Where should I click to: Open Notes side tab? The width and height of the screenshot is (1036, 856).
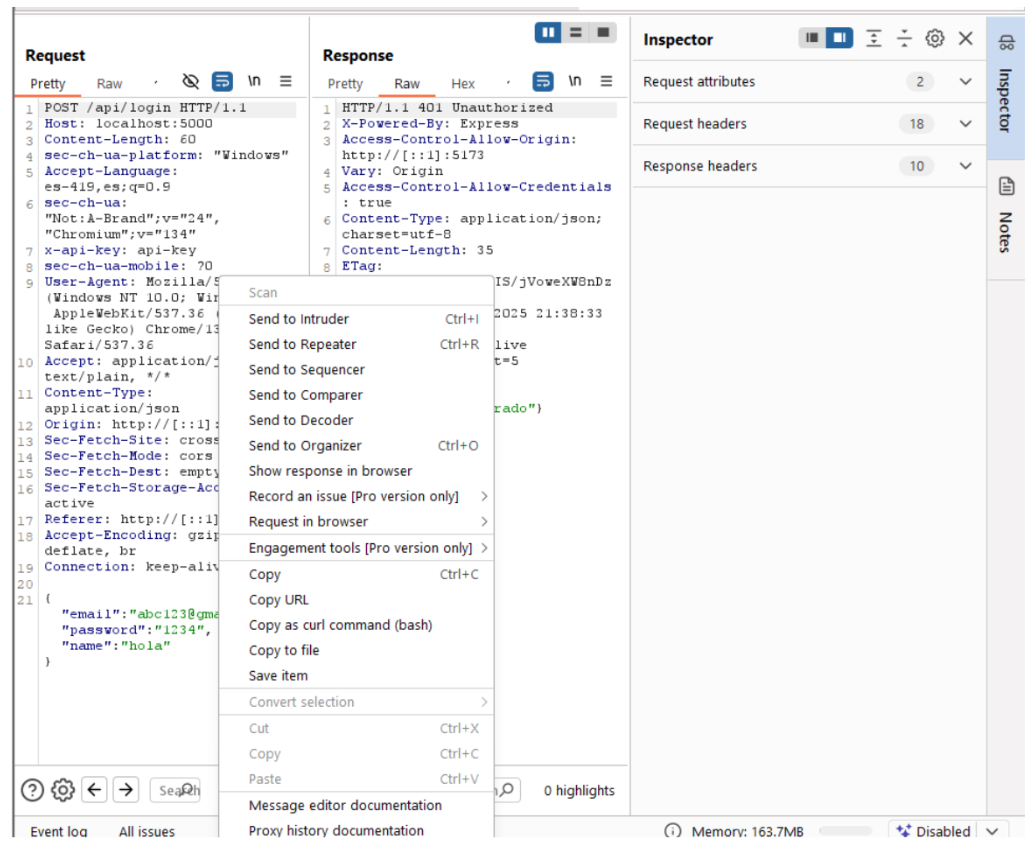click(1006, 218)
